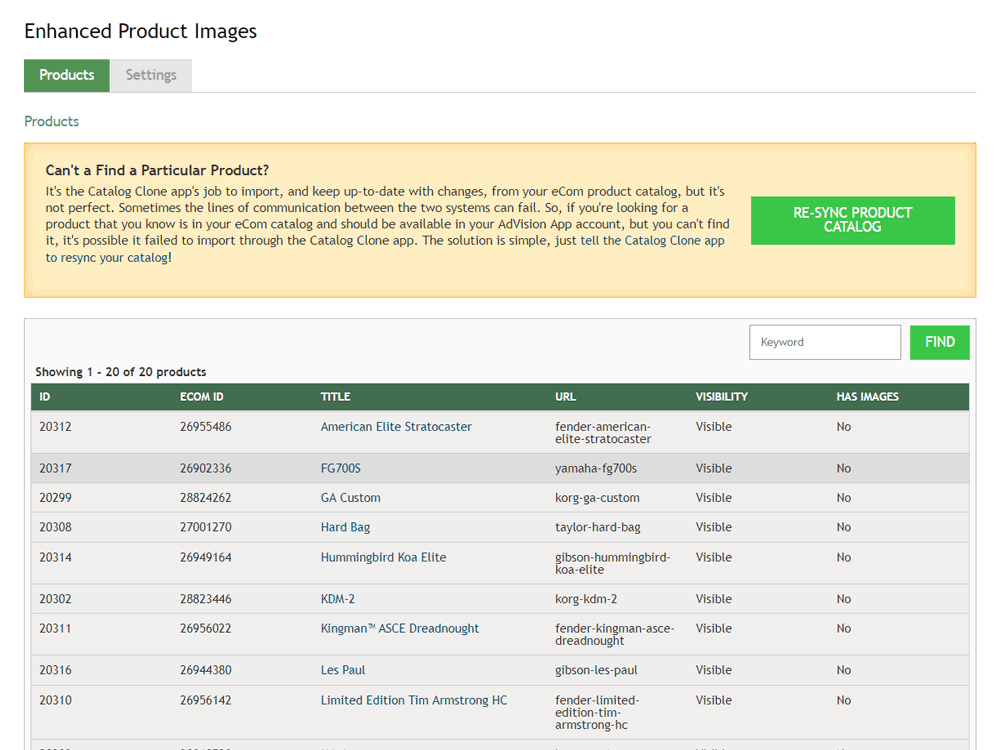Click the Re-Sync Product Catalog button
The height and width of the screenshot is (750, 1000).
pyautogui.click(x=852, y=220)
